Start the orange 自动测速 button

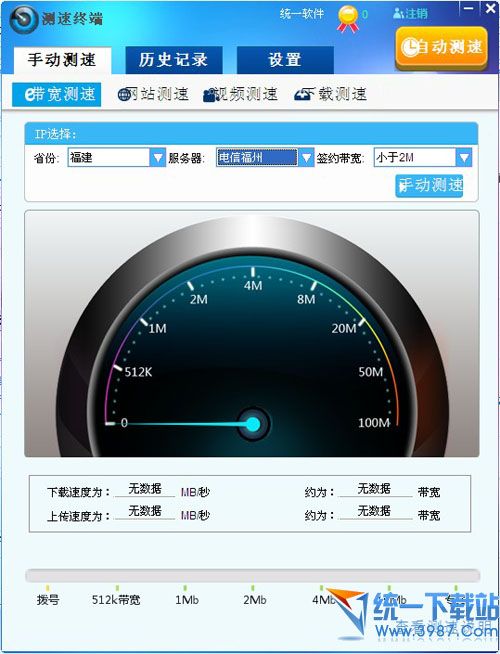point(442,47)
